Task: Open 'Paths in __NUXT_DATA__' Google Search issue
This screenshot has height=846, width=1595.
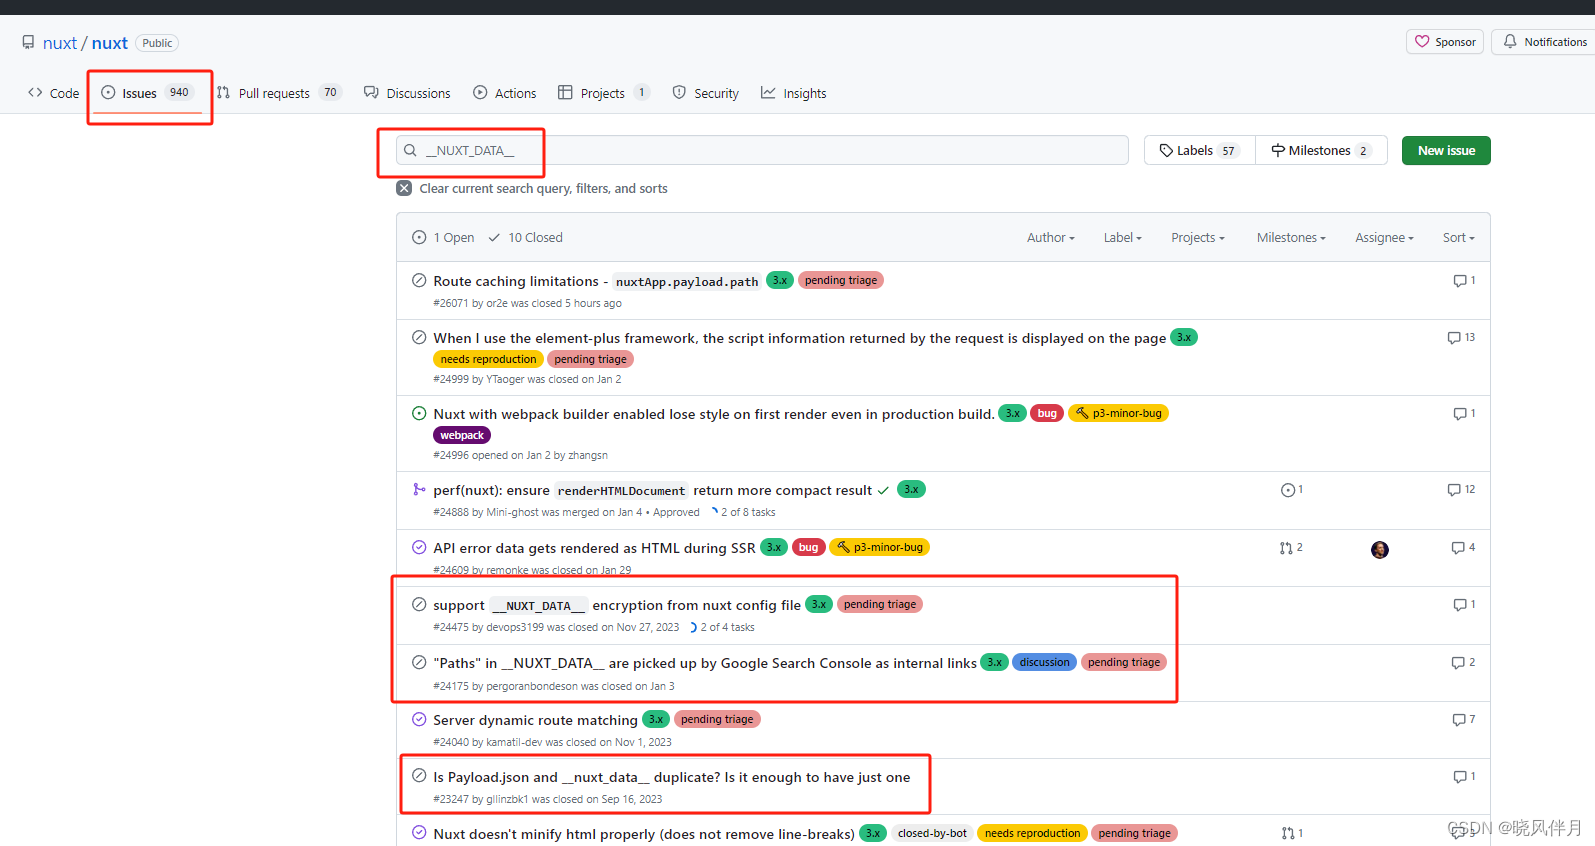Action: click(x=705, y=663)
